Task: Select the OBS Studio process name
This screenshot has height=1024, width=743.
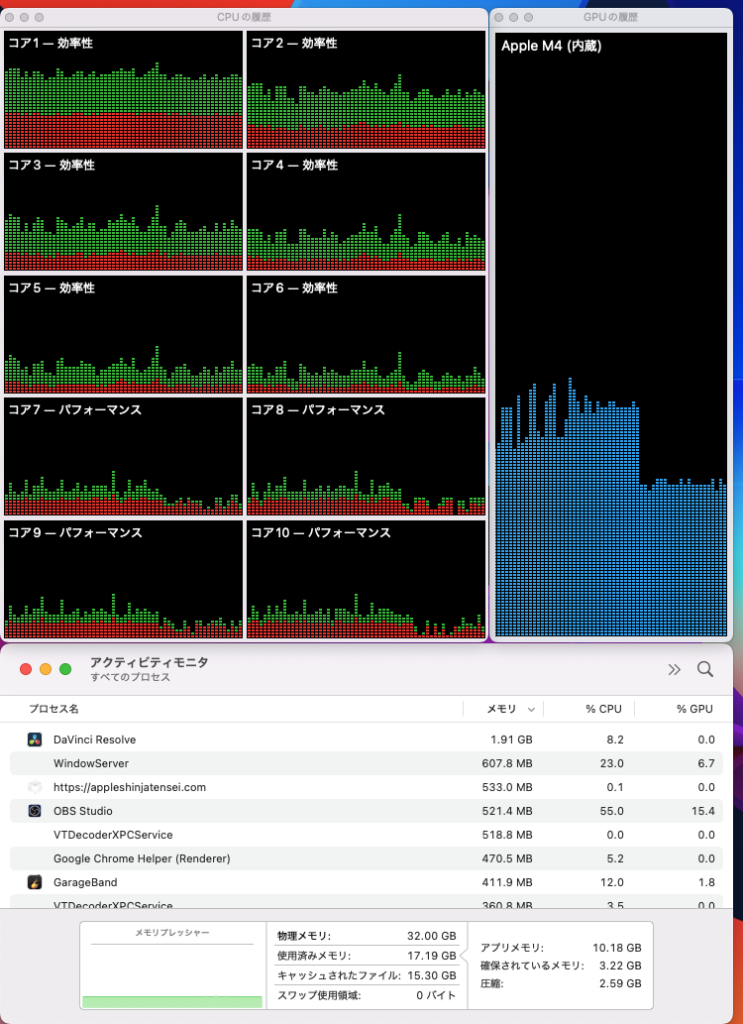Action: point(83,811)
